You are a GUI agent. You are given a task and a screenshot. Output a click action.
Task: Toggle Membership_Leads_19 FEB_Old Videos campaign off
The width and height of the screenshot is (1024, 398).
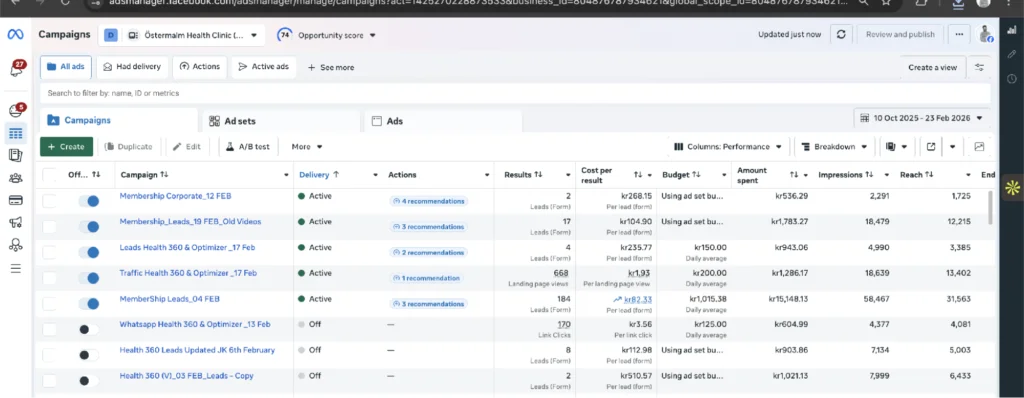(x=89, y=227)
